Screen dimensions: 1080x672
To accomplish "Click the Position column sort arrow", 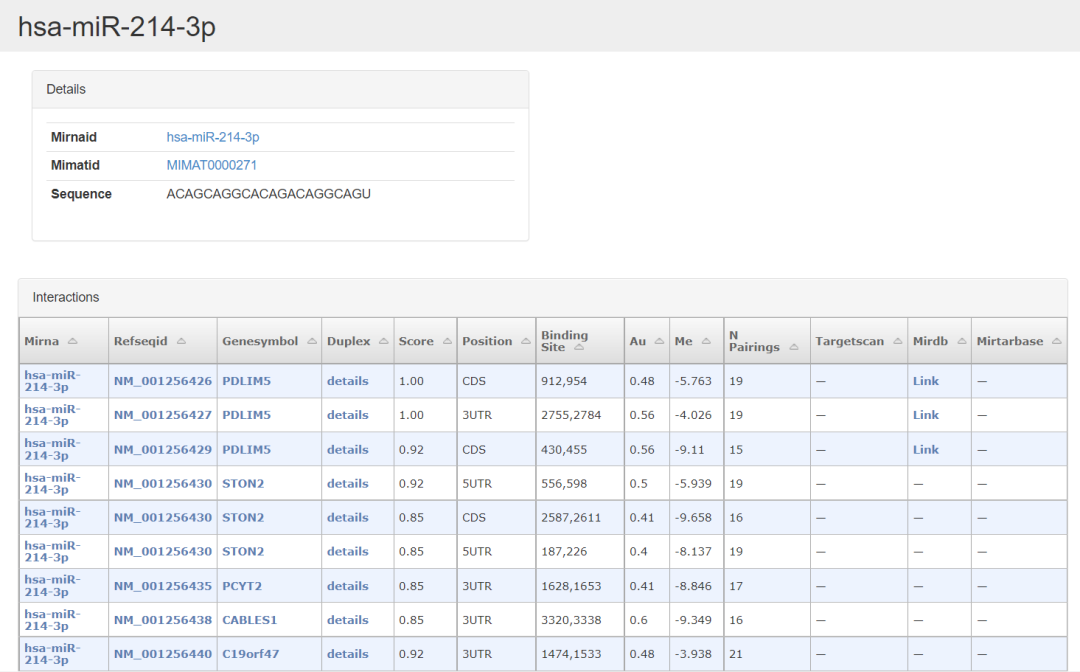I will [x=525, y=342].
